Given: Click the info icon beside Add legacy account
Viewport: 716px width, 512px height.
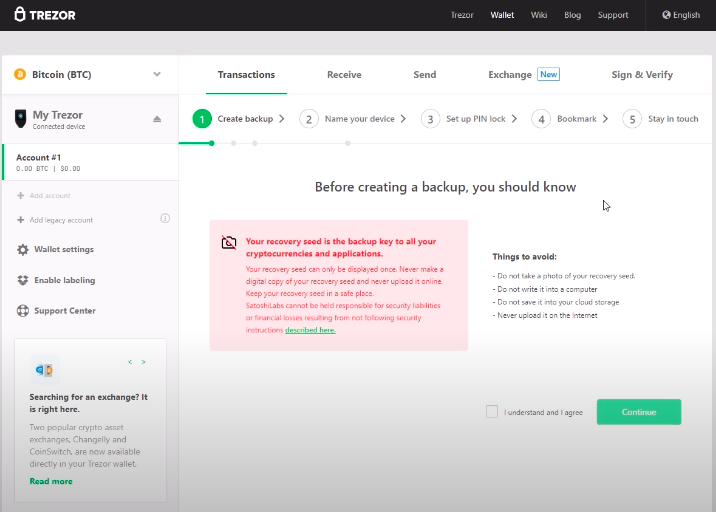Looking at the screenshot, I should point(165,218).
